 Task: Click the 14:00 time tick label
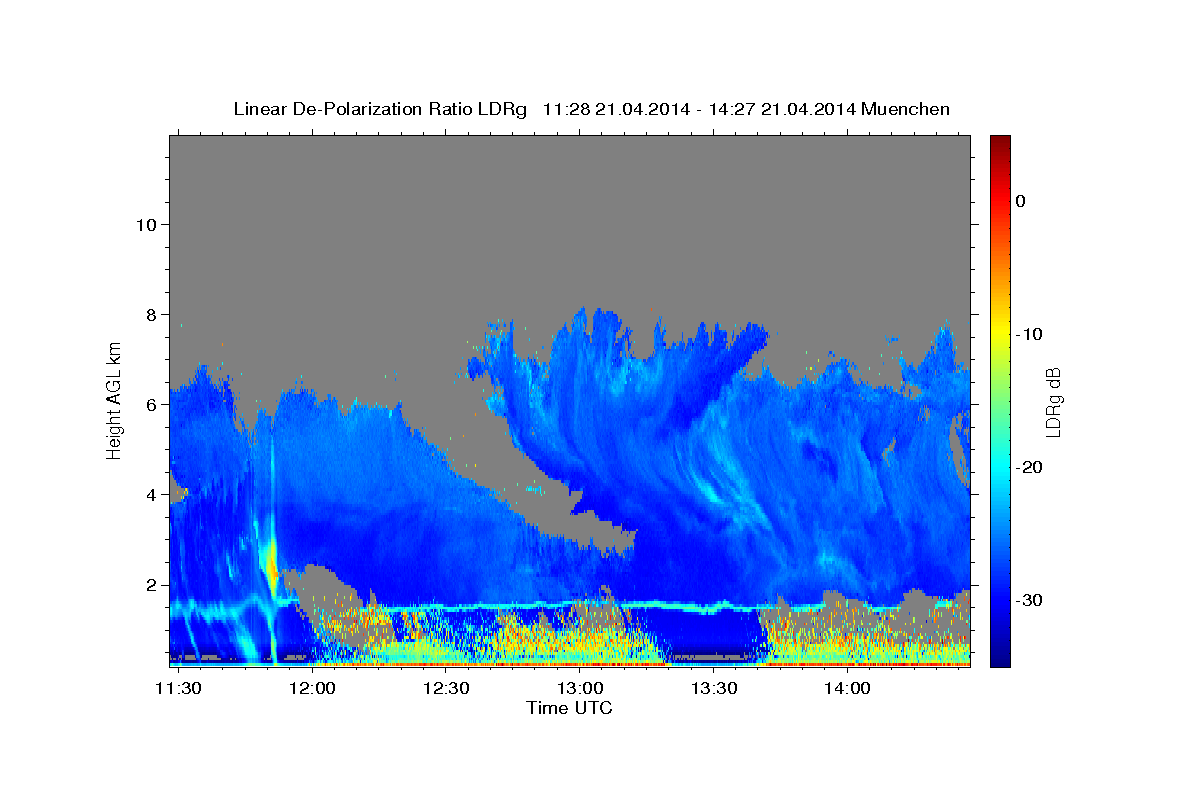click(x=846, y=689)
